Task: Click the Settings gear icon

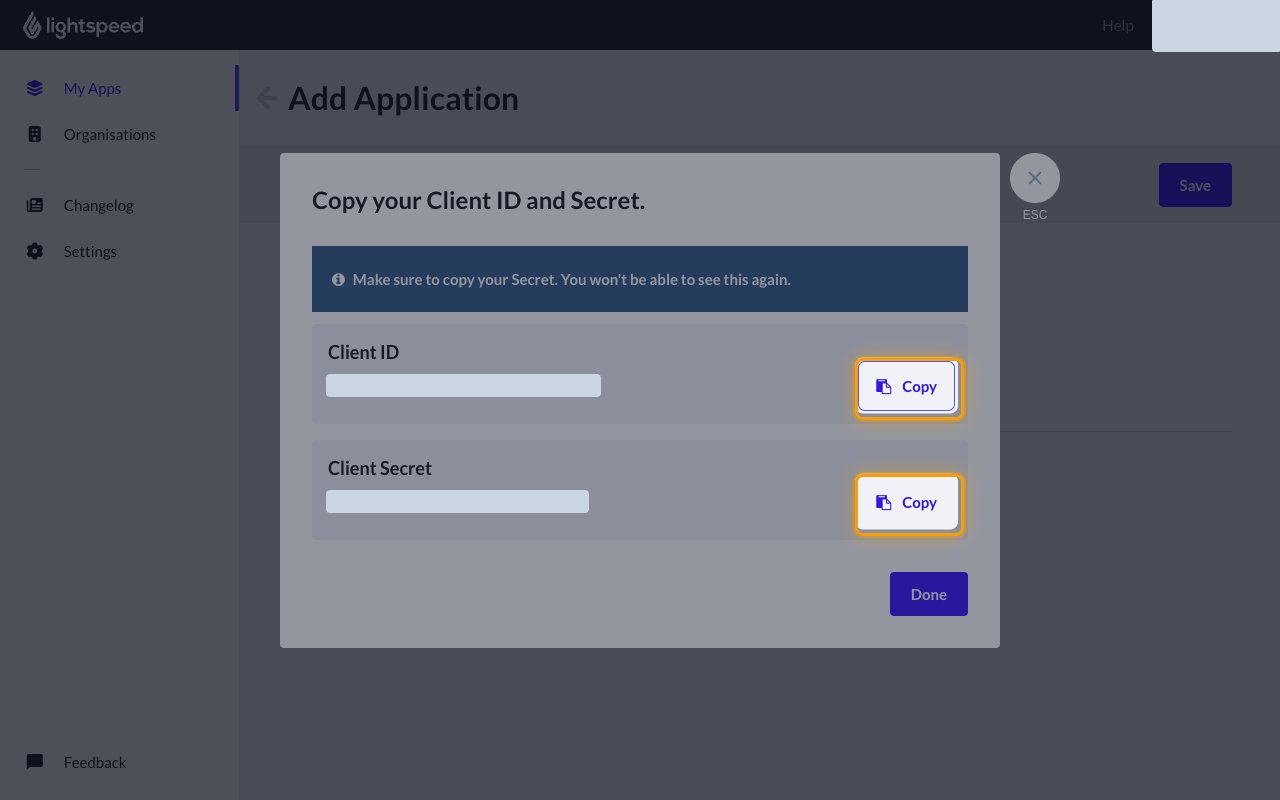Action: pyautogui.click(x=35, y=251)
